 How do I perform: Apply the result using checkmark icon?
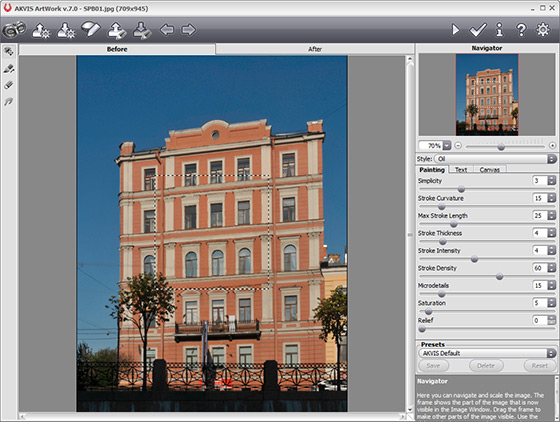coord(478,30)
